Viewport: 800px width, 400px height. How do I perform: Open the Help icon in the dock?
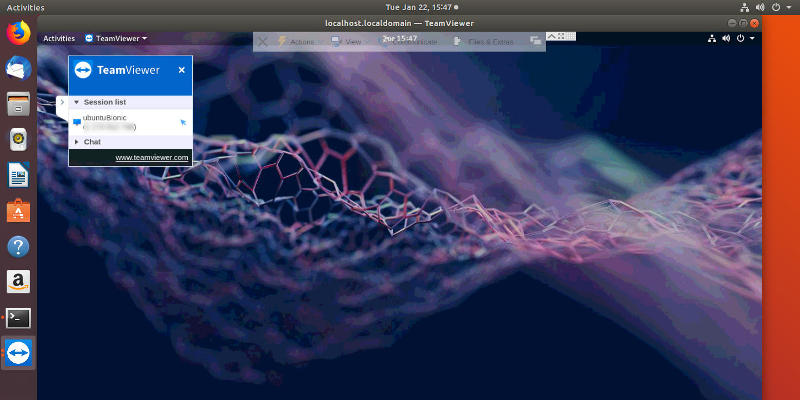point(18,246)
